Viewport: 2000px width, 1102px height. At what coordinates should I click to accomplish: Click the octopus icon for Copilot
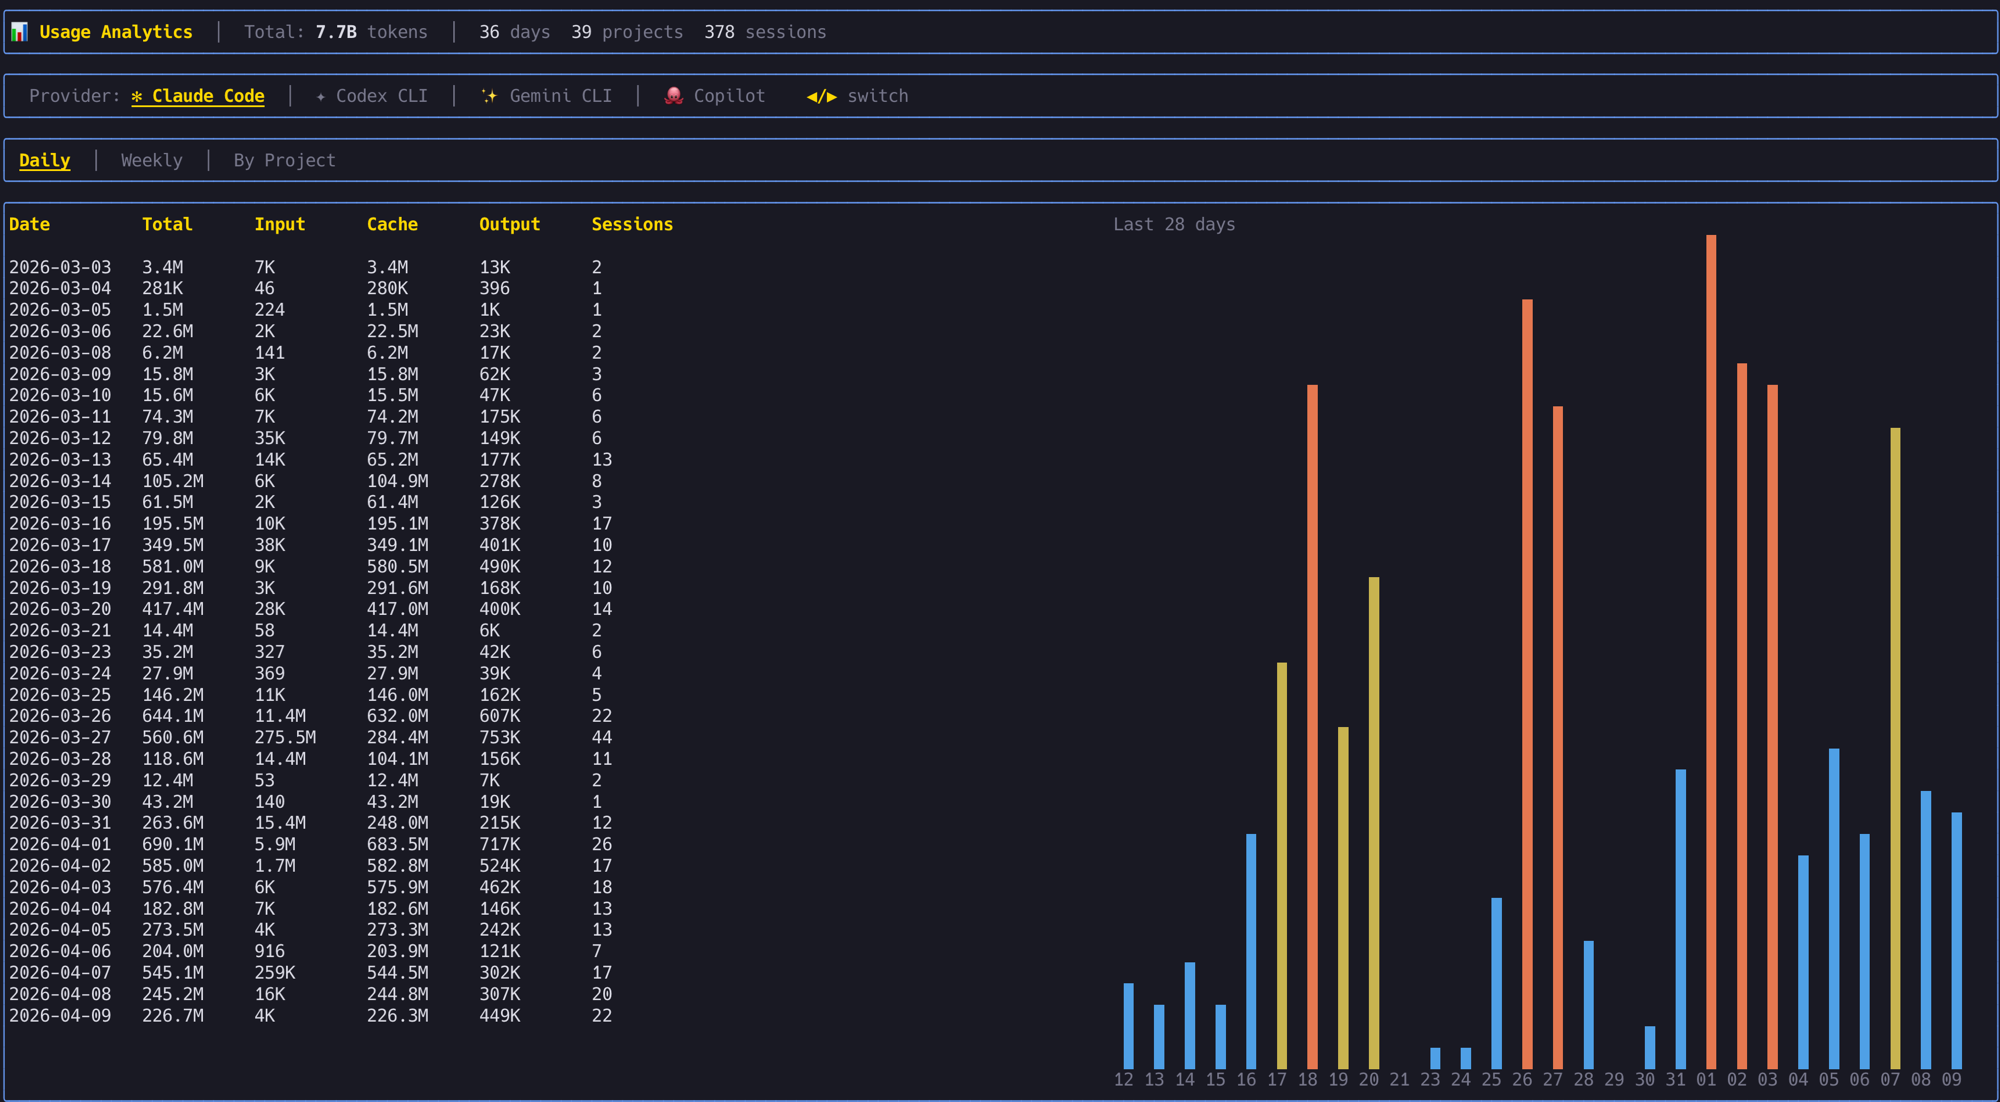coord(672,96)
